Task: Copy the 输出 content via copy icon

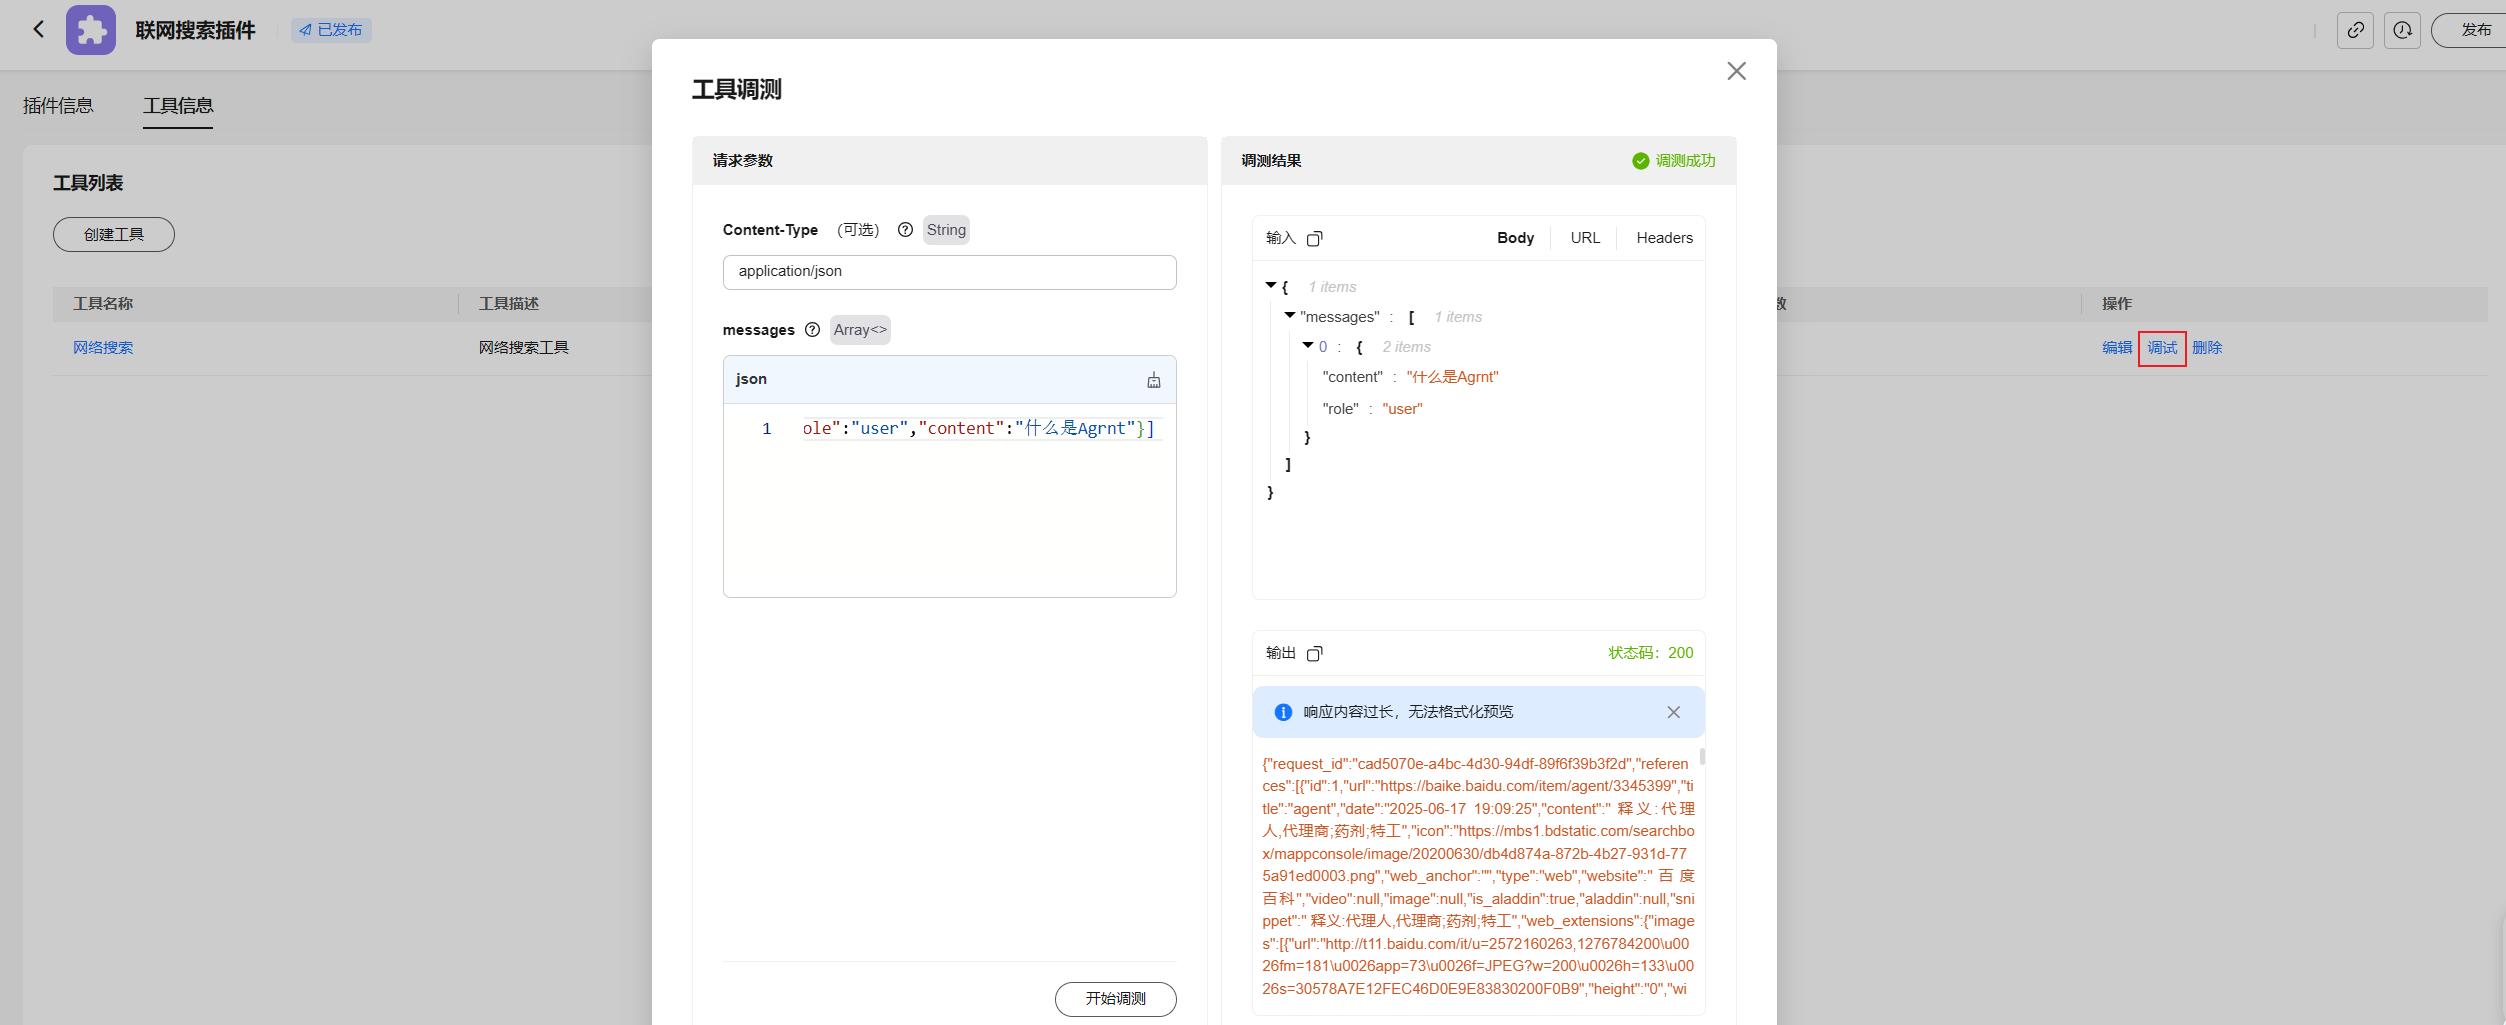Action: click(x=1314, y=653)
